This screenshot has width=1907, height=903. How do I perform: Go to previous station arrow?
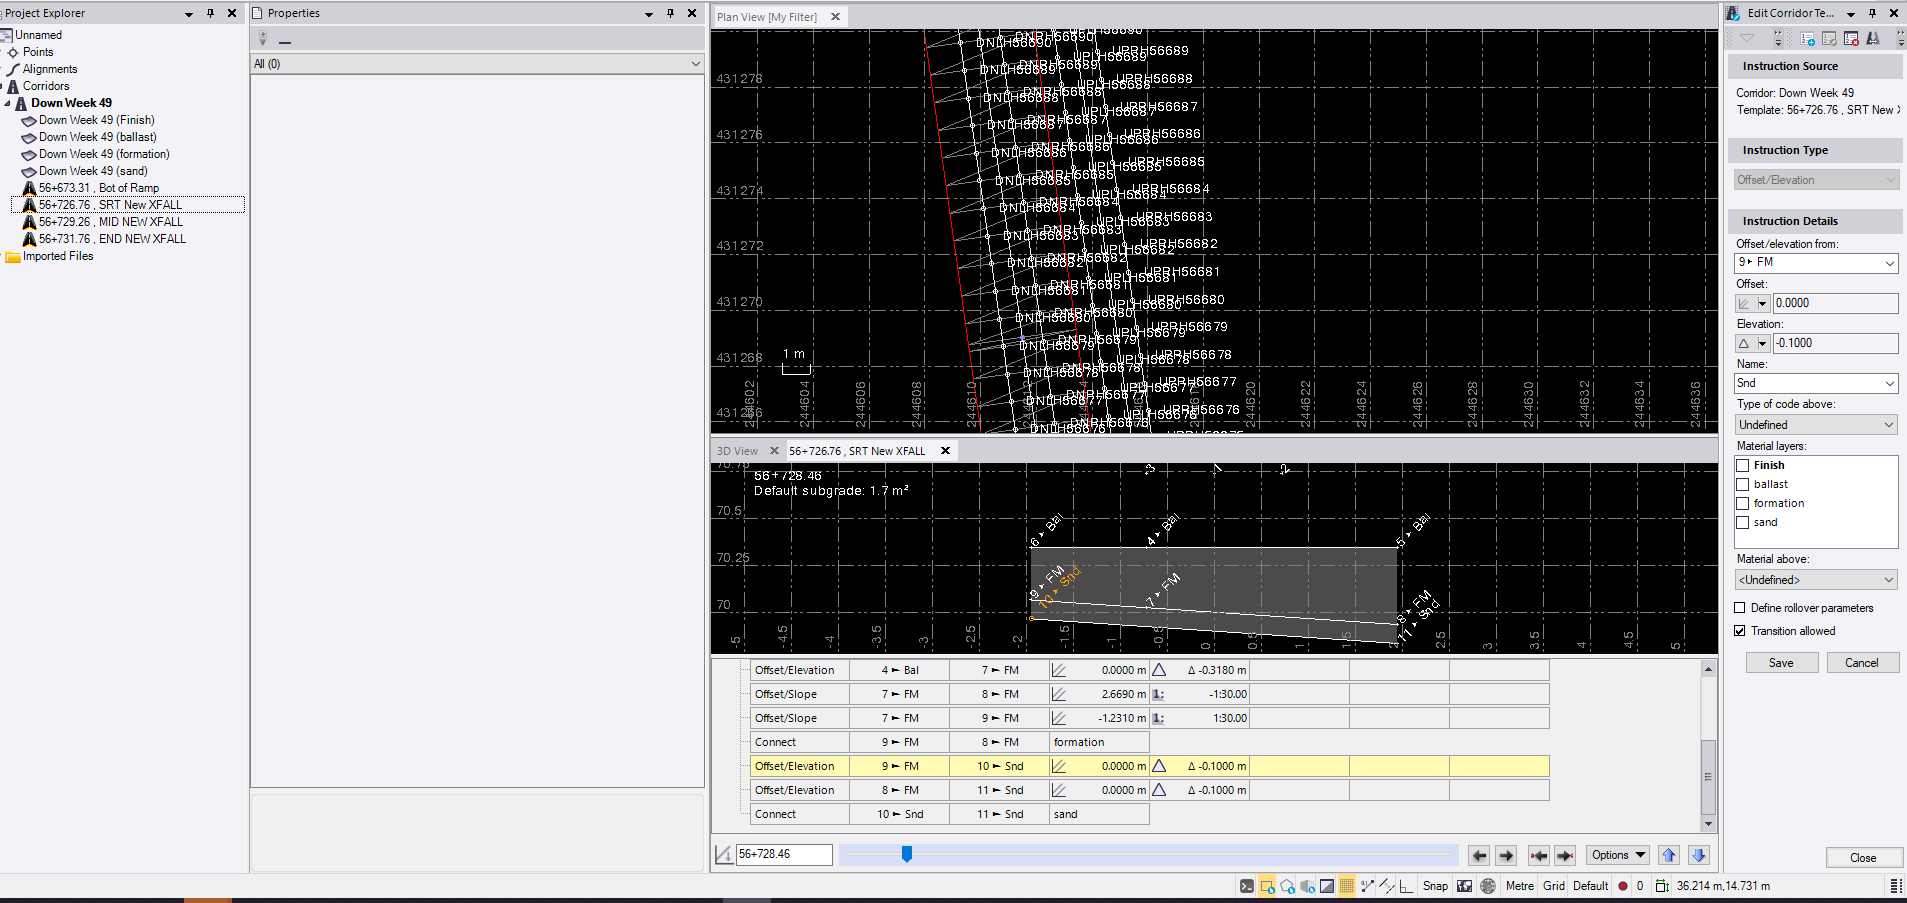tap(1479, 855)
